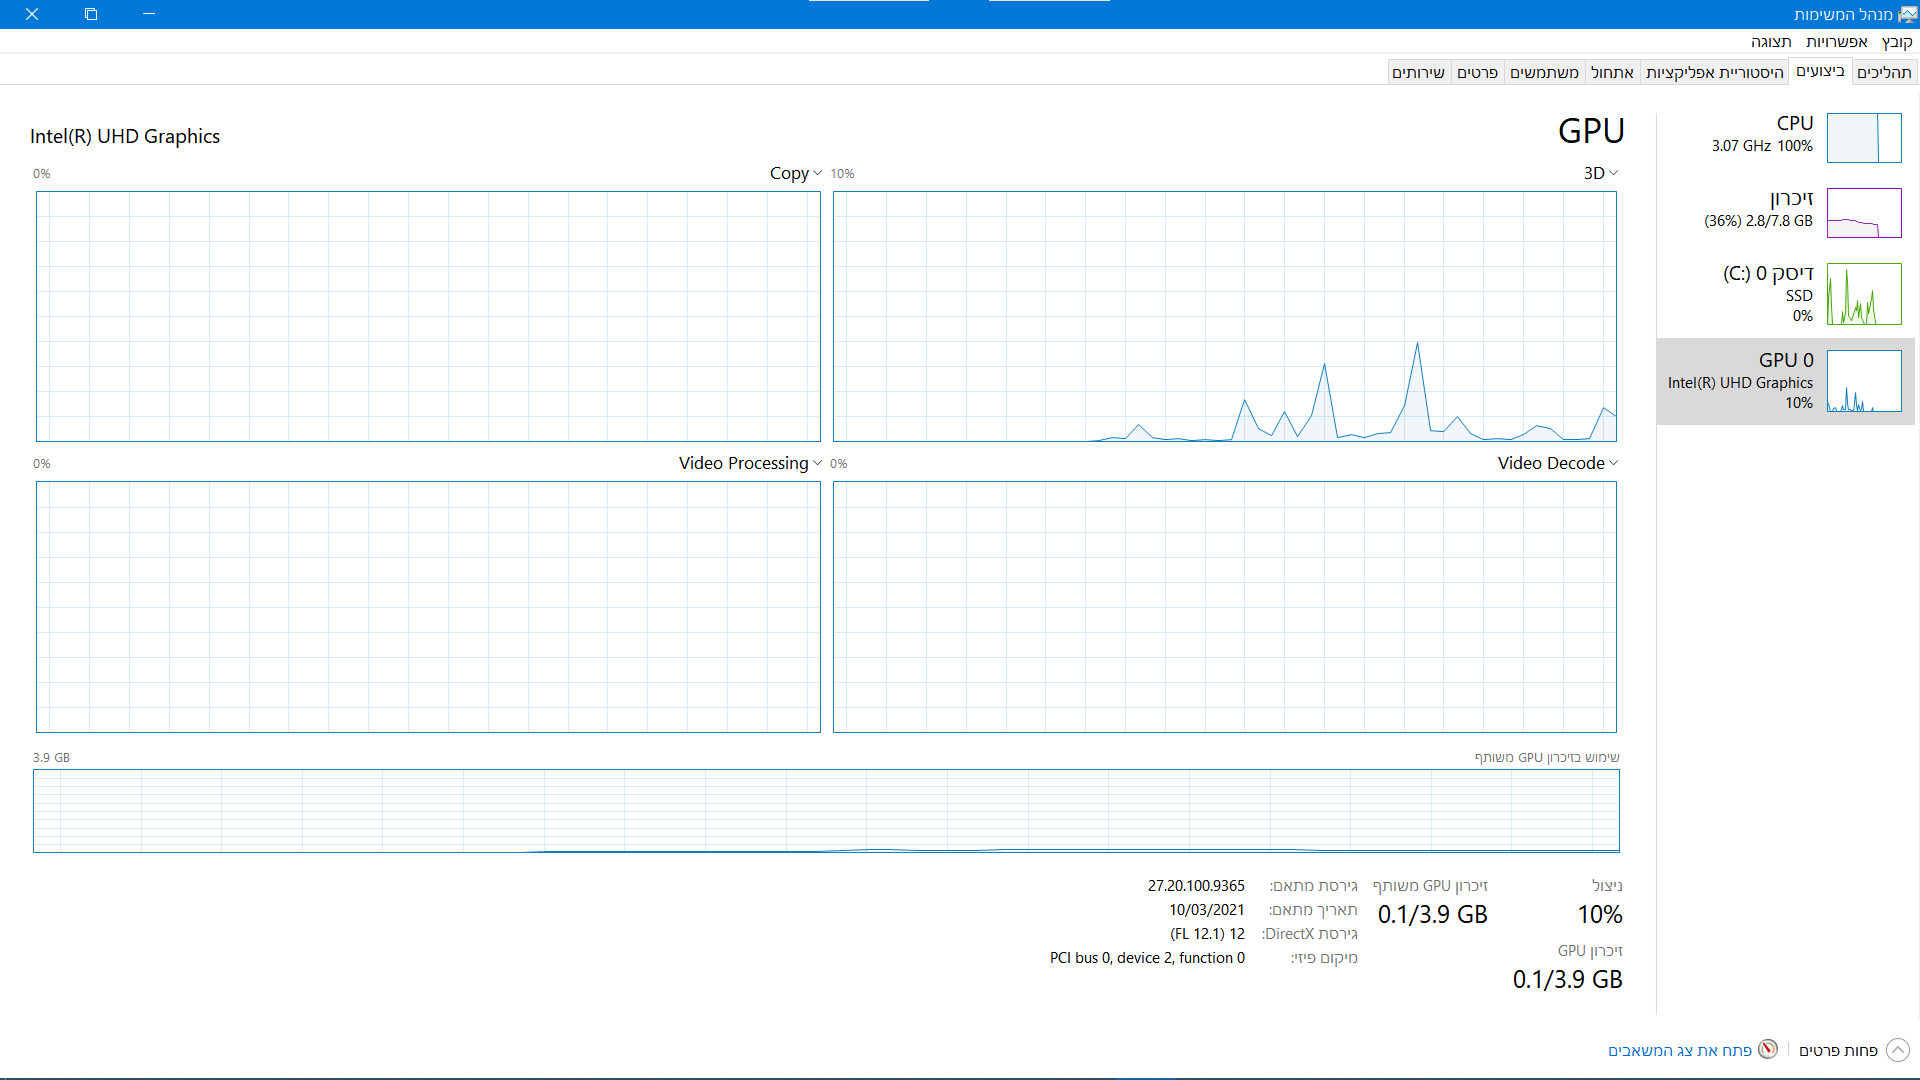Open the היסטוריית אפליקציות tab
Viewport: 1920px width, 1080px height.
(1714, 72)
